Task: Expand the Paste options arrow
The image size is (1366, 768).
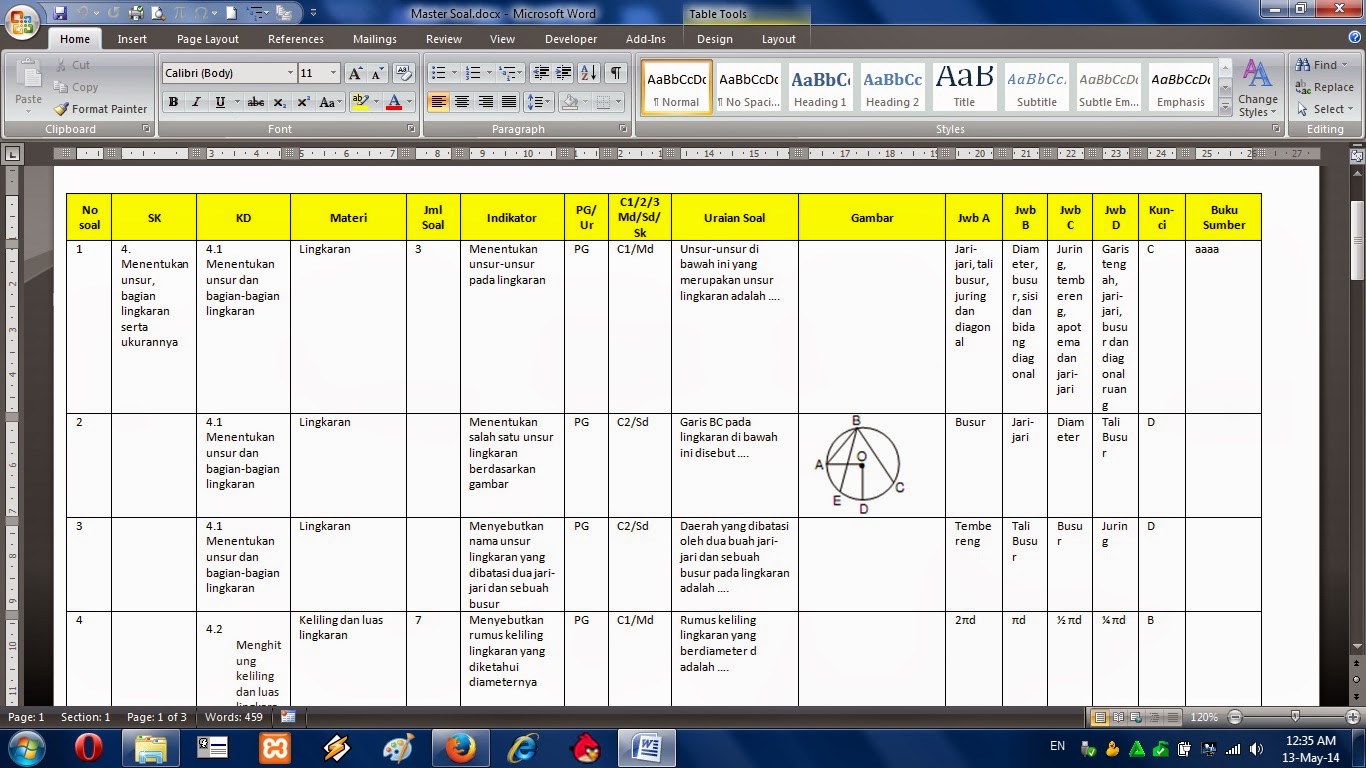Action: [x=28, y=110]
